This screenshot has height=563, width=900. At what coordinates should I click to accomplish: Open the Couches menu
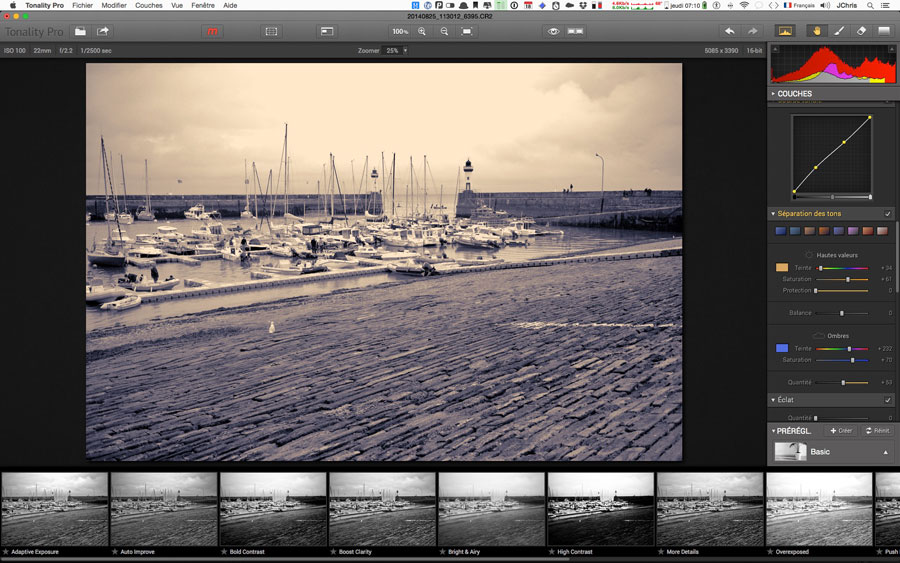coord(149,5)
